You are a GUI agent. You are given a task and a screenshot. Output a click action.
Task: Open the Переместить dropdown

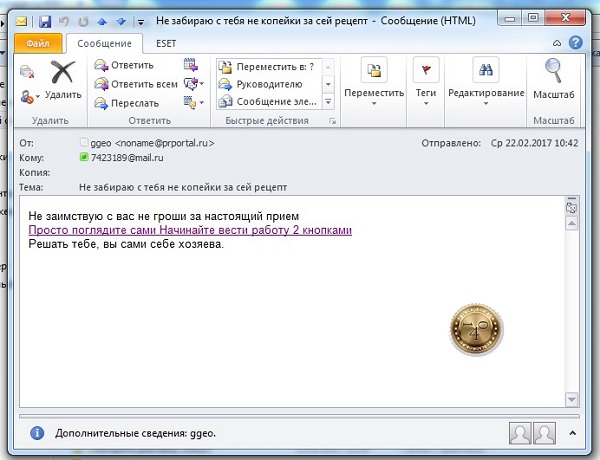coord(374,82)
